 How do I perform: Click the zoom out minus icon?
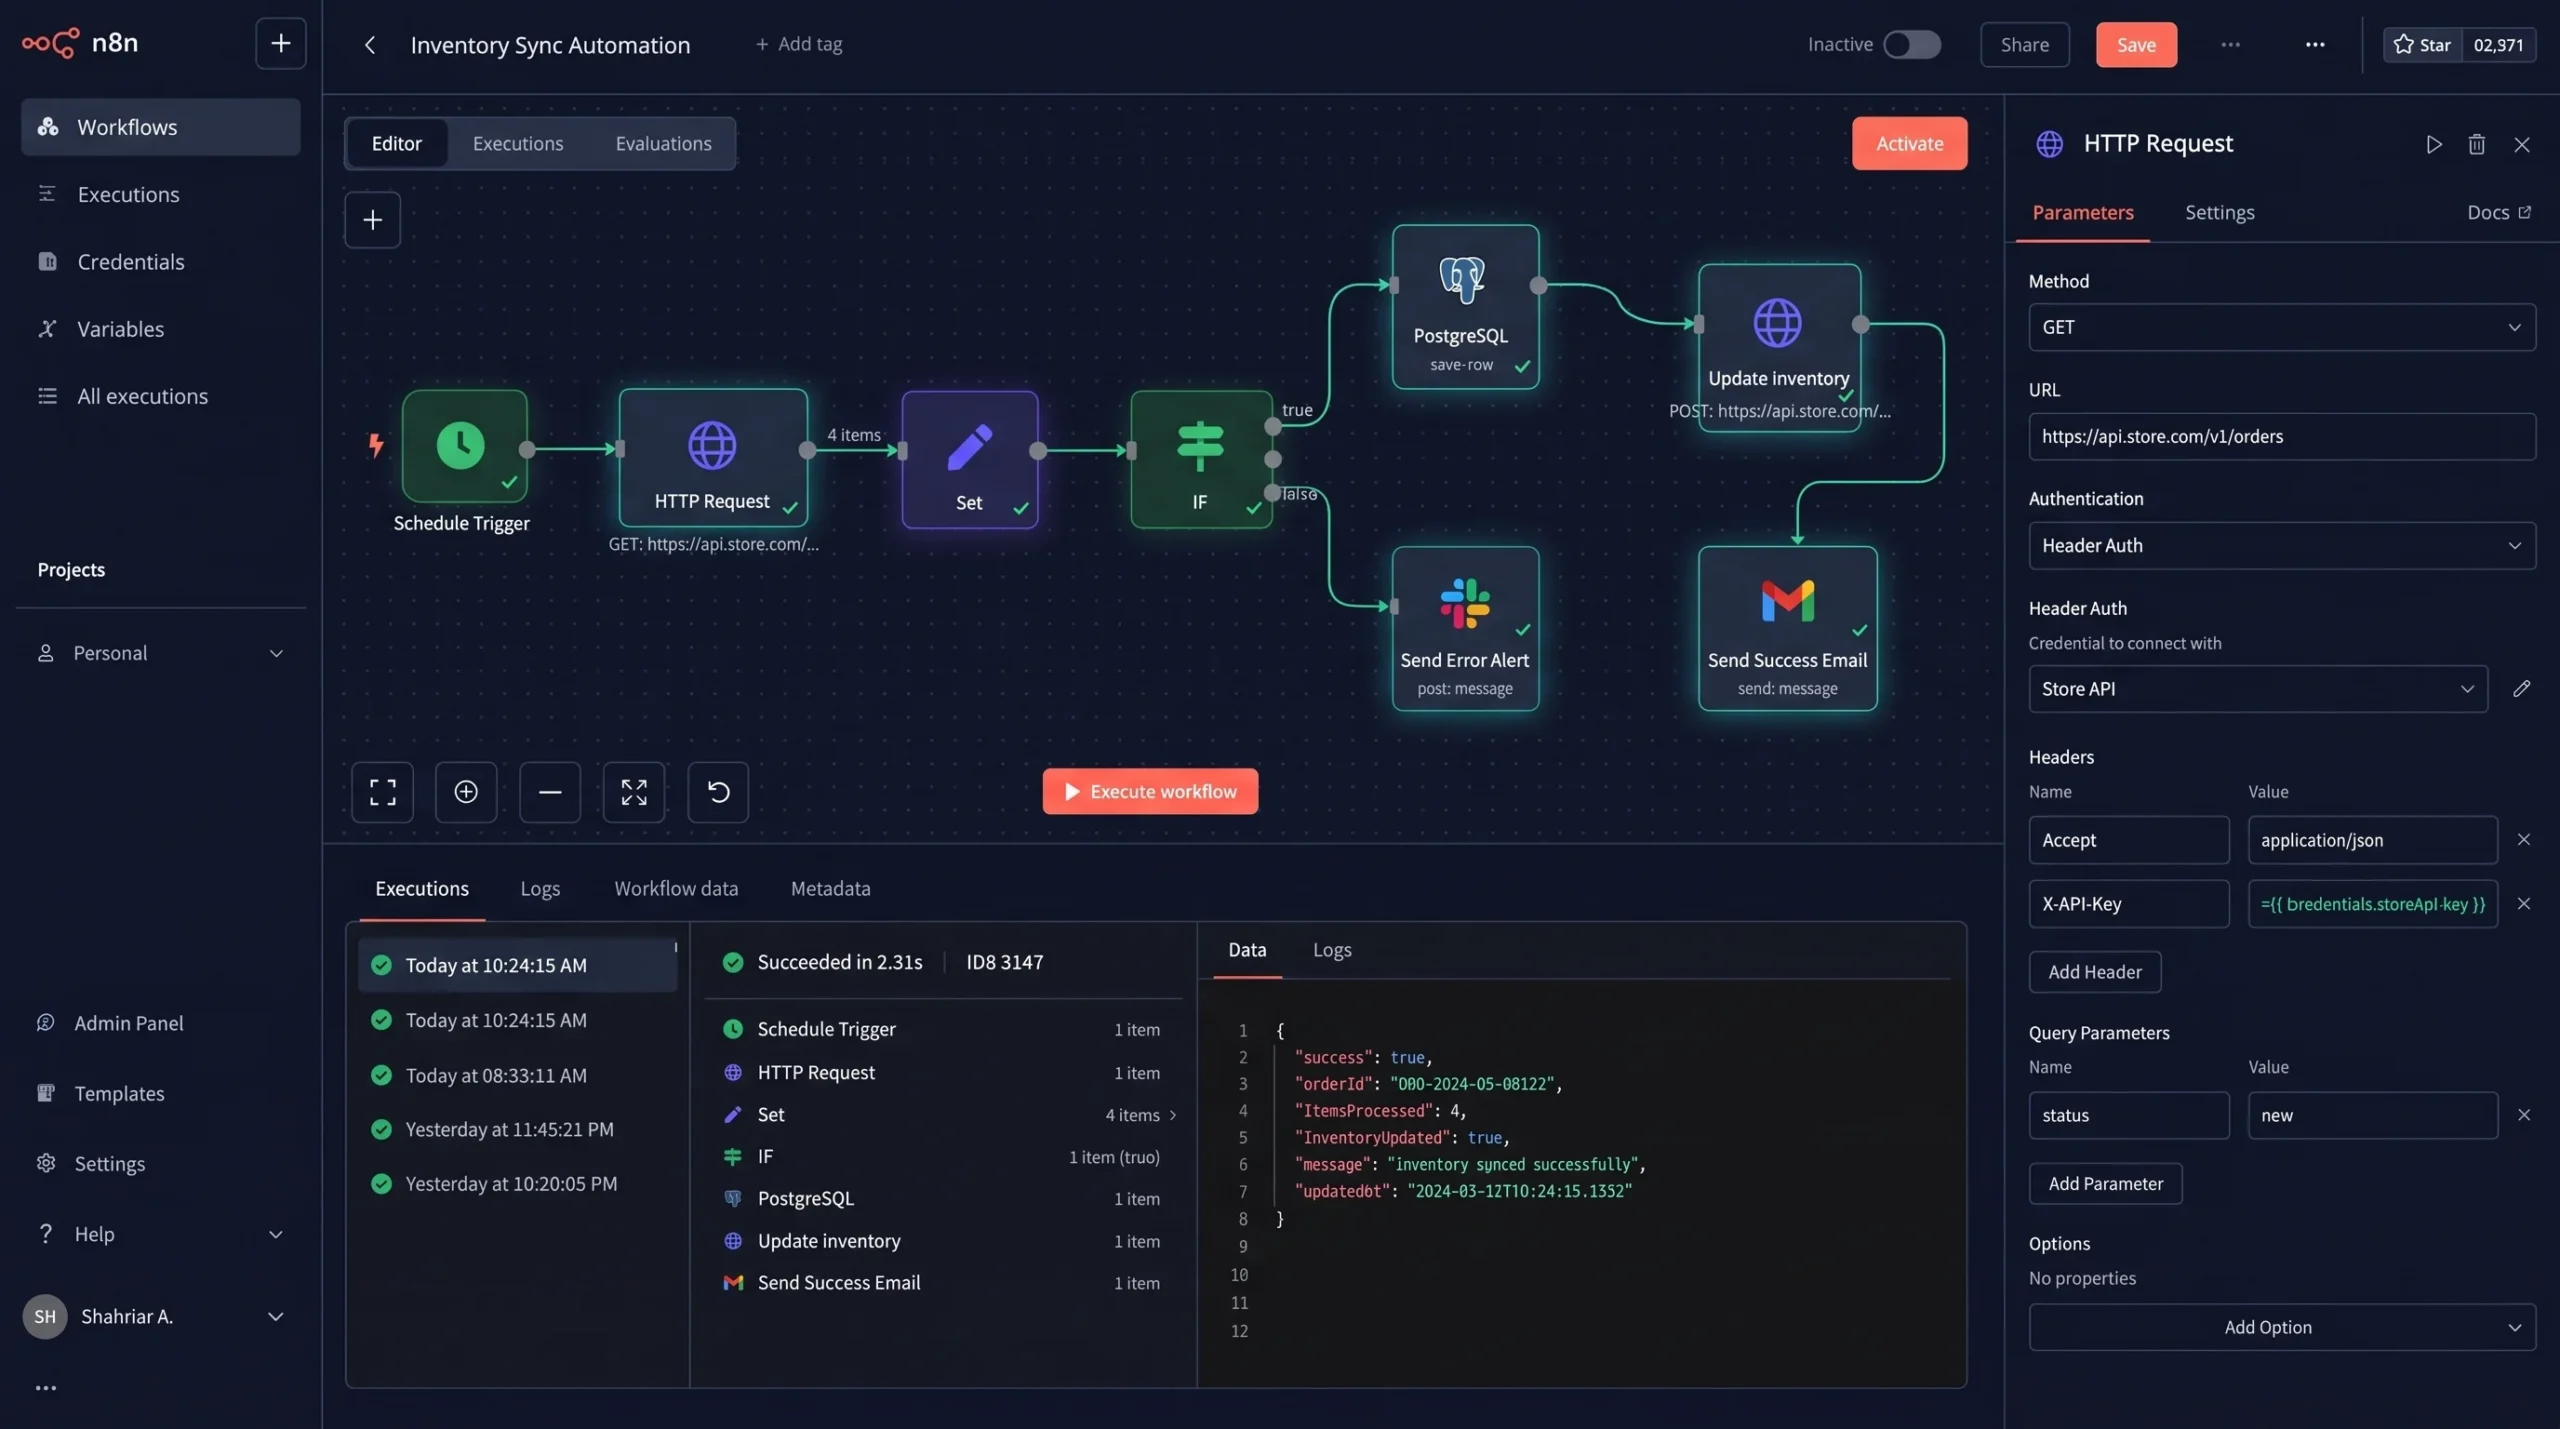click(x=550, y=792)
